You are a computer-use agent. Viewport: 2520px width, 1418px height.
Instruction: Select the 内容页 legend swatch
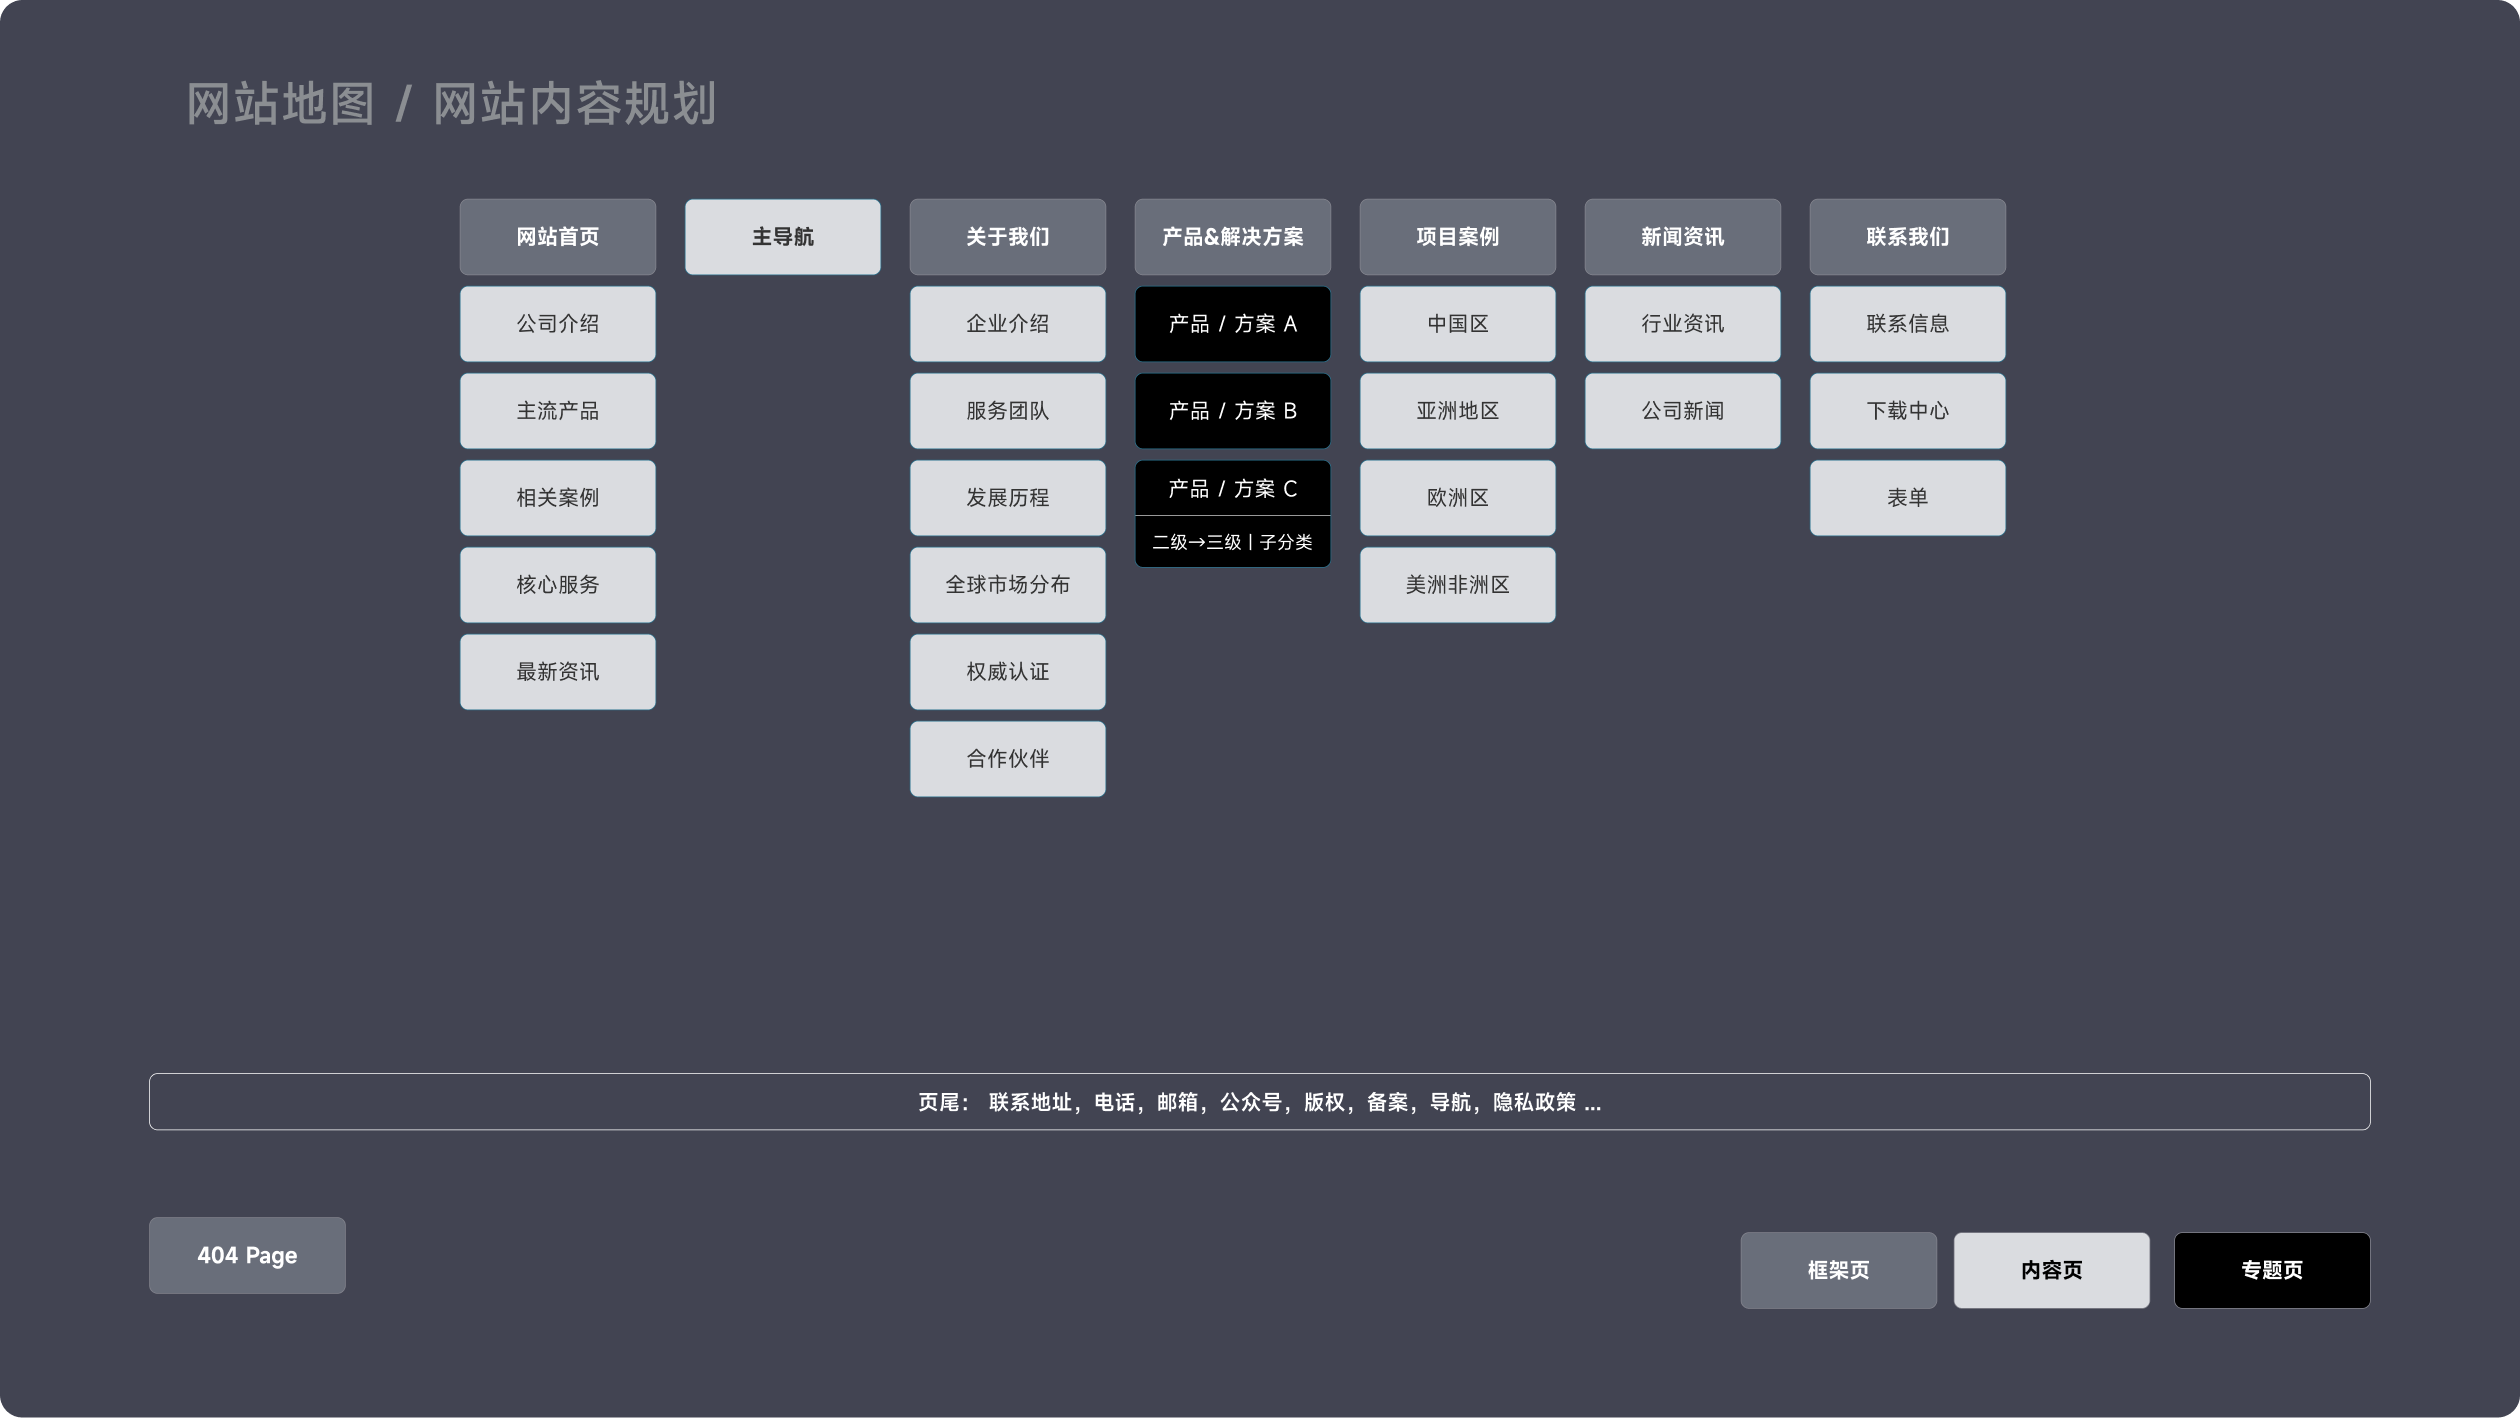(x=2051, y=1270)
